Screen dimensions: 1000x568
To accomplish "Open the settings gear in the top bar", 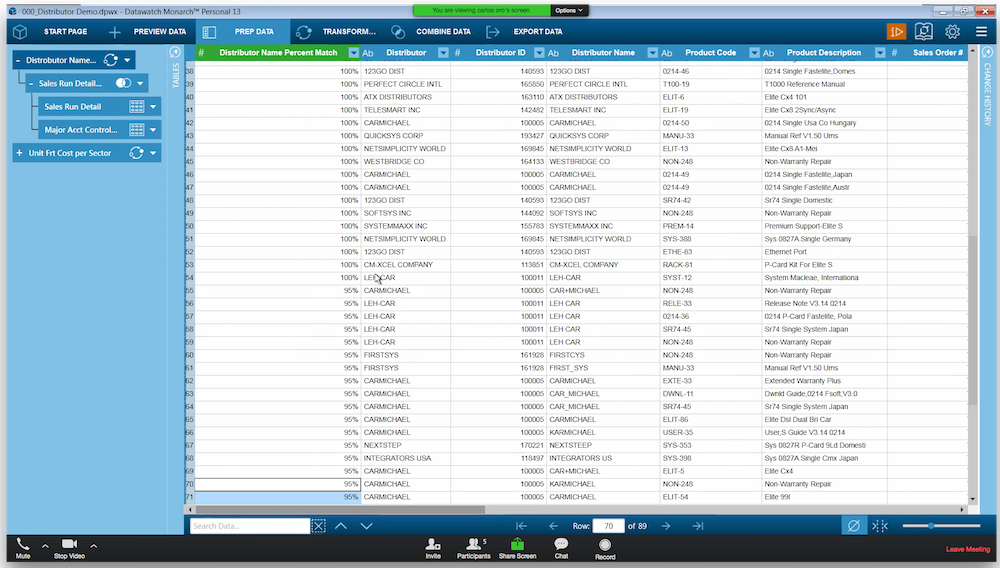I will (952, 32).
